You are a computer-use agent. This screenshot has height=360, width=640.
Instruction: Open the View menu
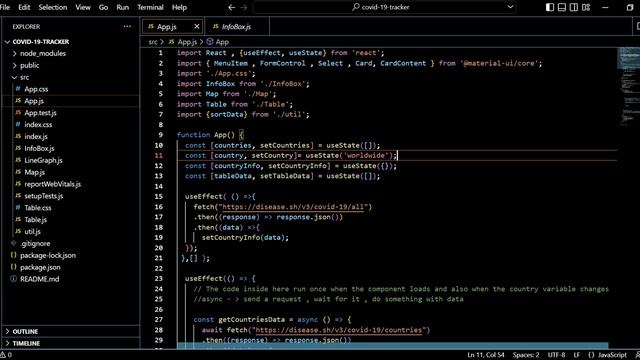(83, 7)
